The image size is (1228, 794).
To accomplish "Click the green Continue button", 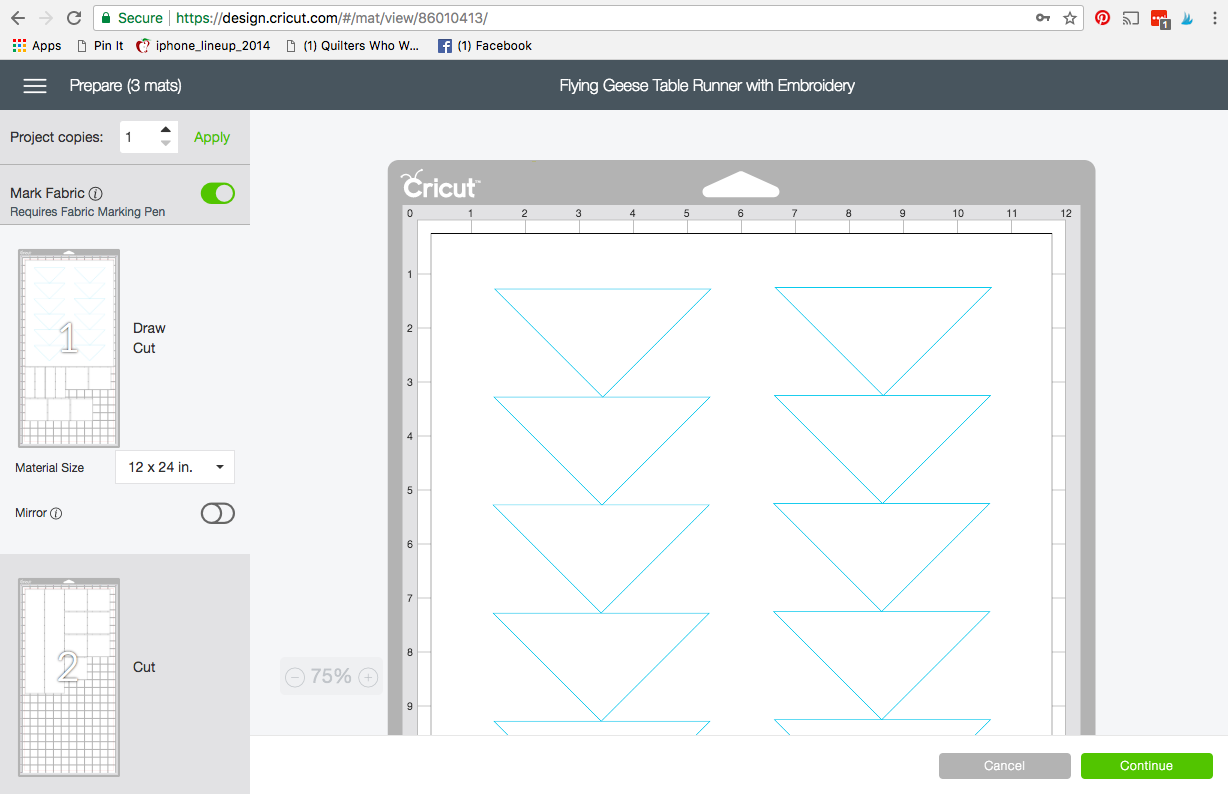I will 1146,766.
